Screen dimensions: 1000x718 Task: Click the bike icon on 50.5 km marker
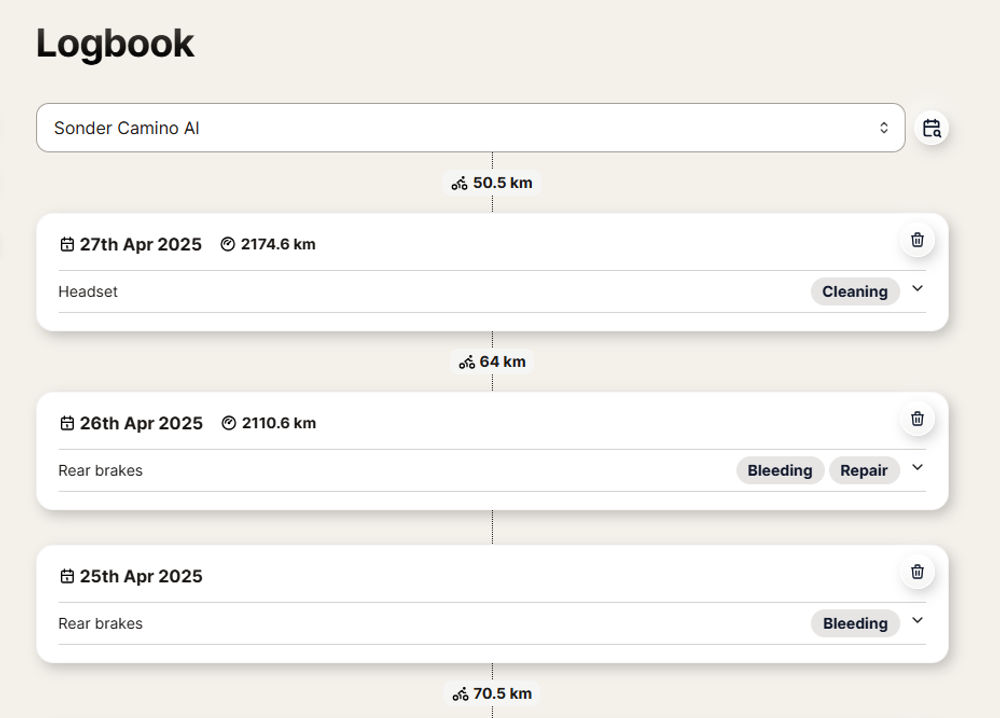coord(460,183)
